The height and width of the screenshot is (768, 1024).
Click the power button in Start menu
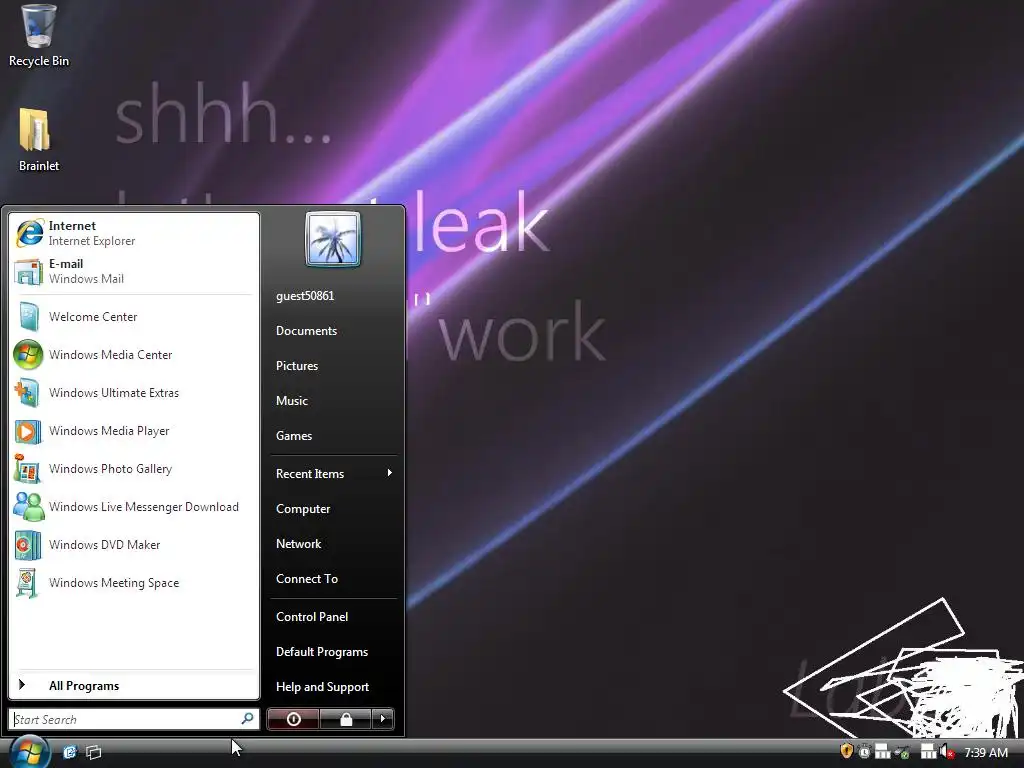(x=293, y=719)
